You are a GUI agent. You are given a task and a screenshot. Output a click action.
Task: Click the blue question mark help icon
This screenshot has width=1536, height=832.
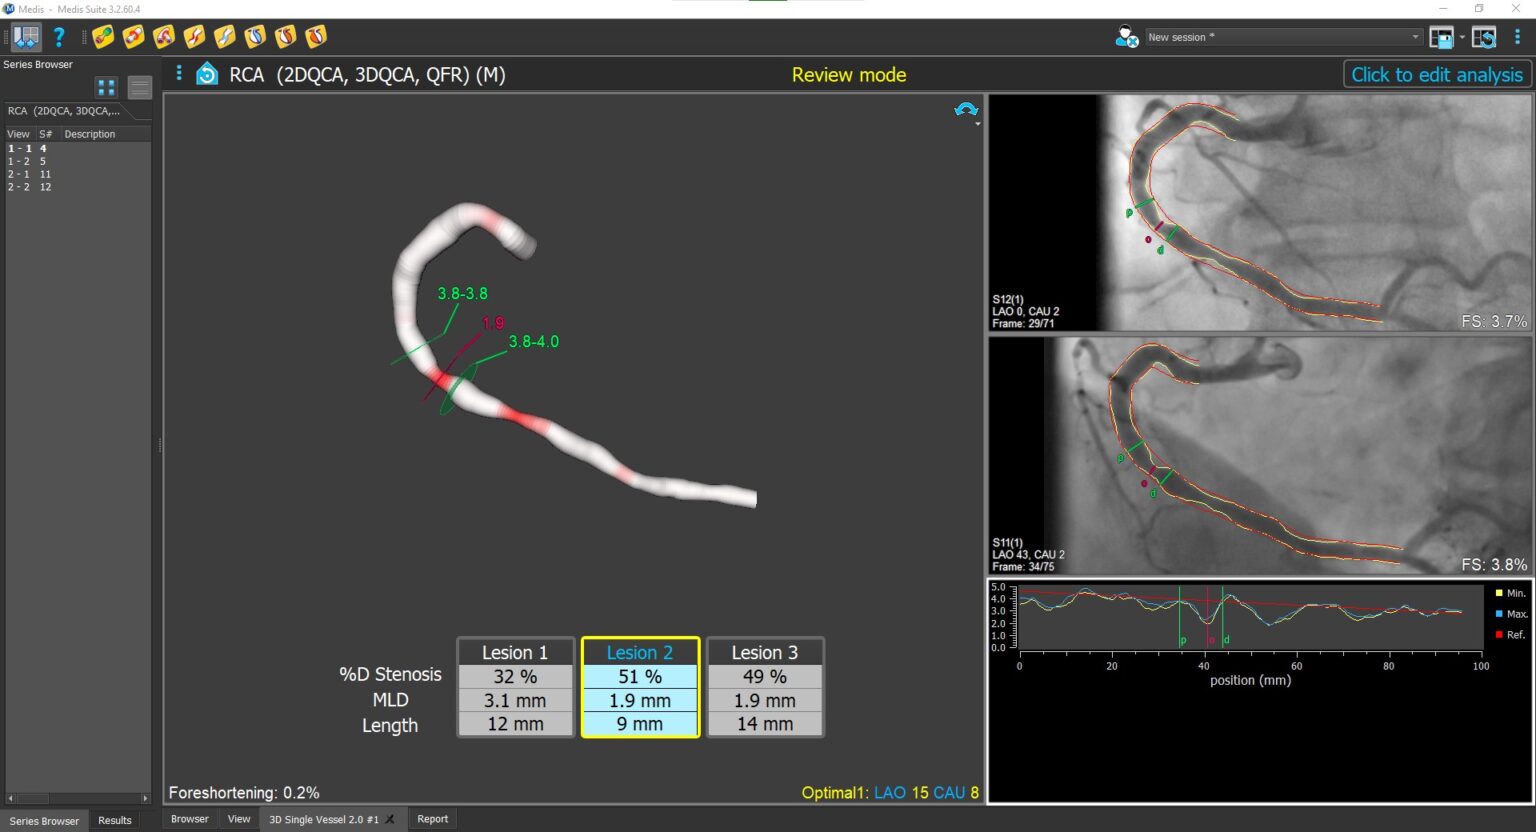[x=59, y=37]
